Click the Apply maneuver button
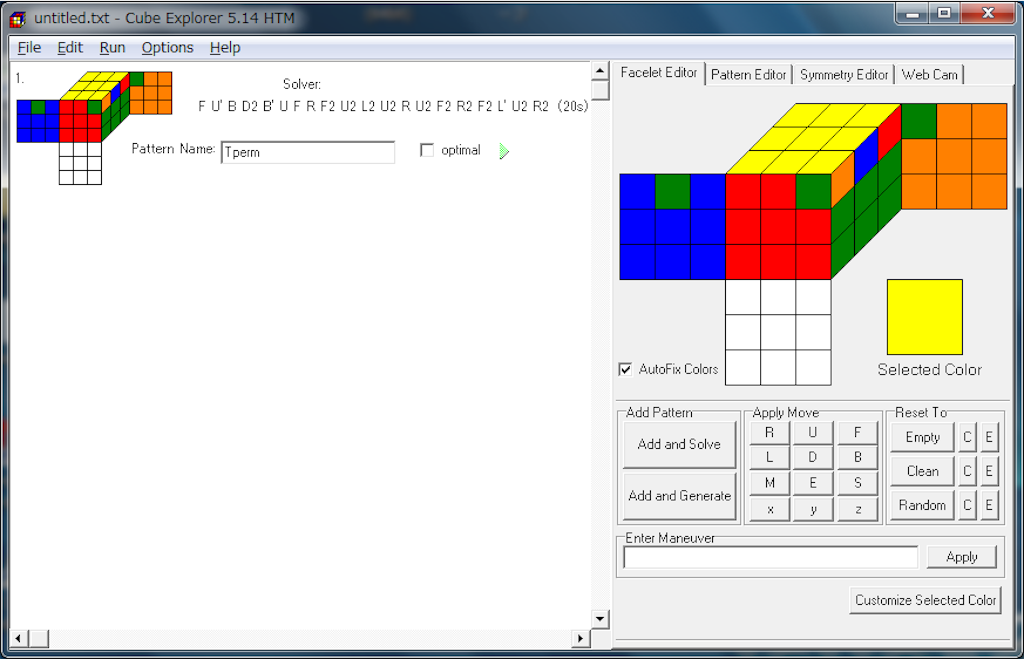The image size is (1024, 659). [x=961, y=557]
